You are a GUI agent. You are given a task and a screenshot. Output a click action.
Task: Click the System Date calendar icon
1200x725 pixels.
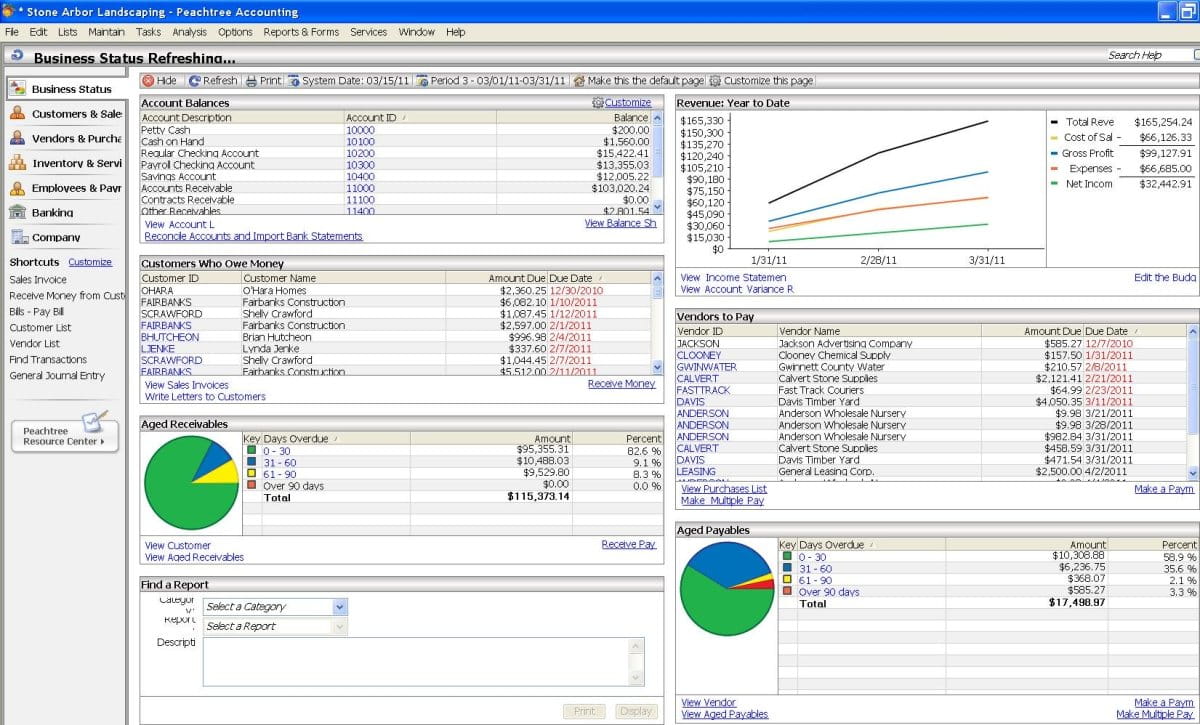(294, 81)
